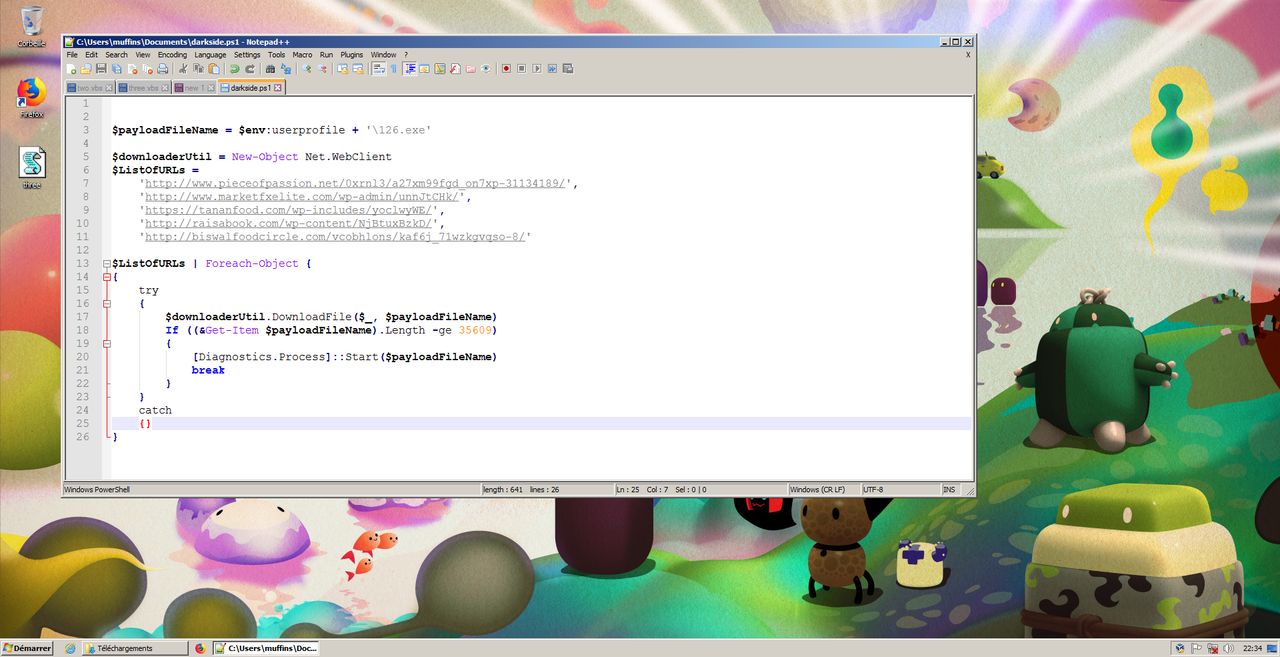Image resolution: width=1280 pixels, height=657 pixels.
Task: Open the File menu
Action: 72,55
